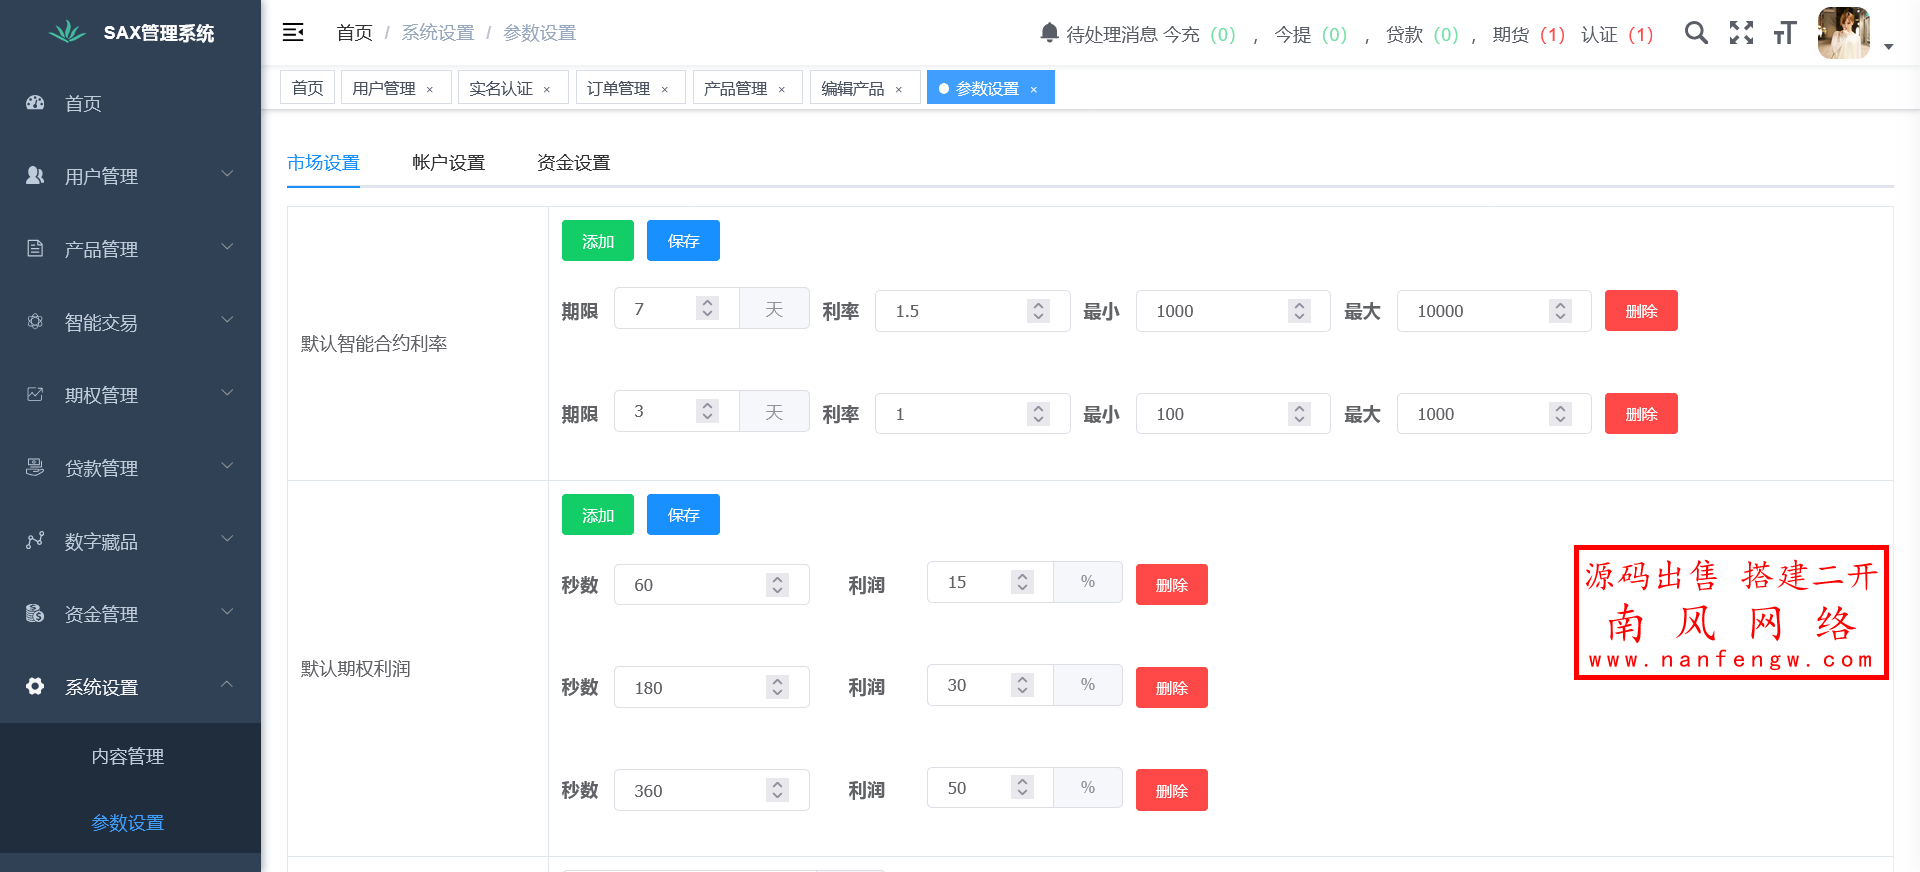
Task: Click the 资金管理 coins icon
Action: [x=35, y=613]
